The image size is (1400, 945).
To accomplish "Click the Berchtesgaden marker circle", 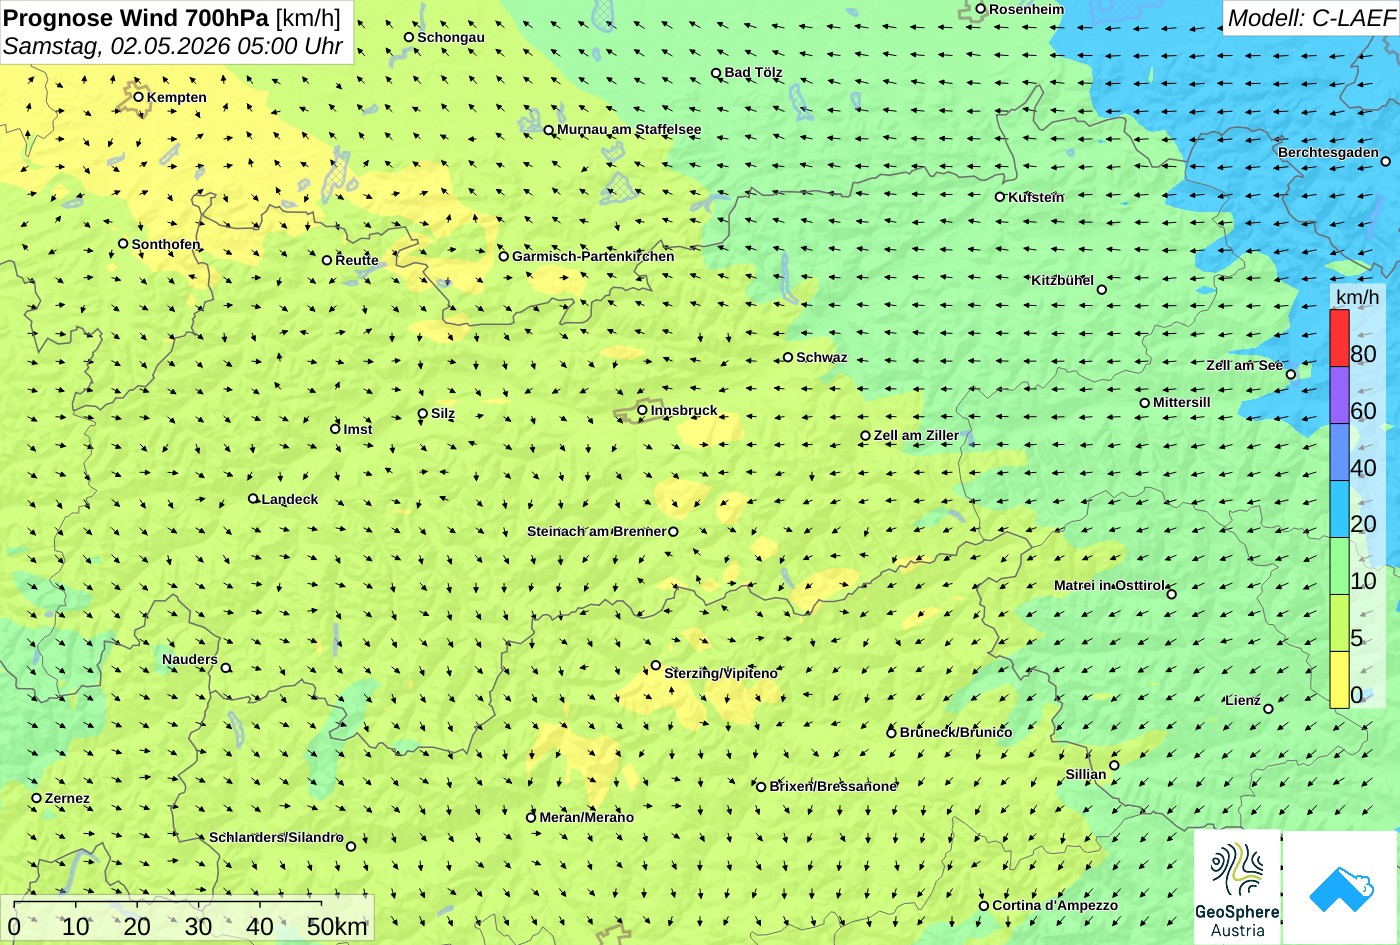I will tap(1386, 162).
